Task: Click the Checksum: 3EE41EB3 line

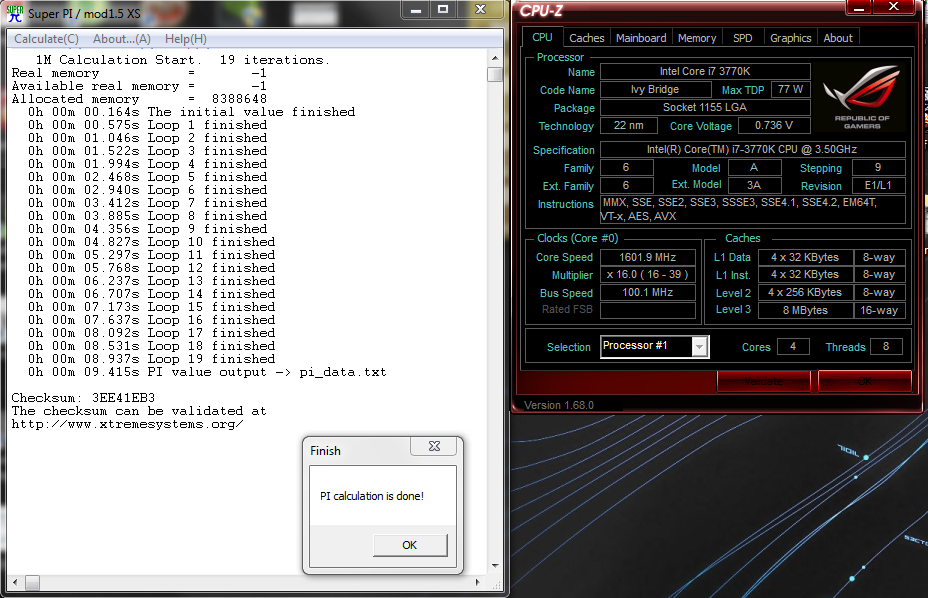Action: click(x=83, y=398)
